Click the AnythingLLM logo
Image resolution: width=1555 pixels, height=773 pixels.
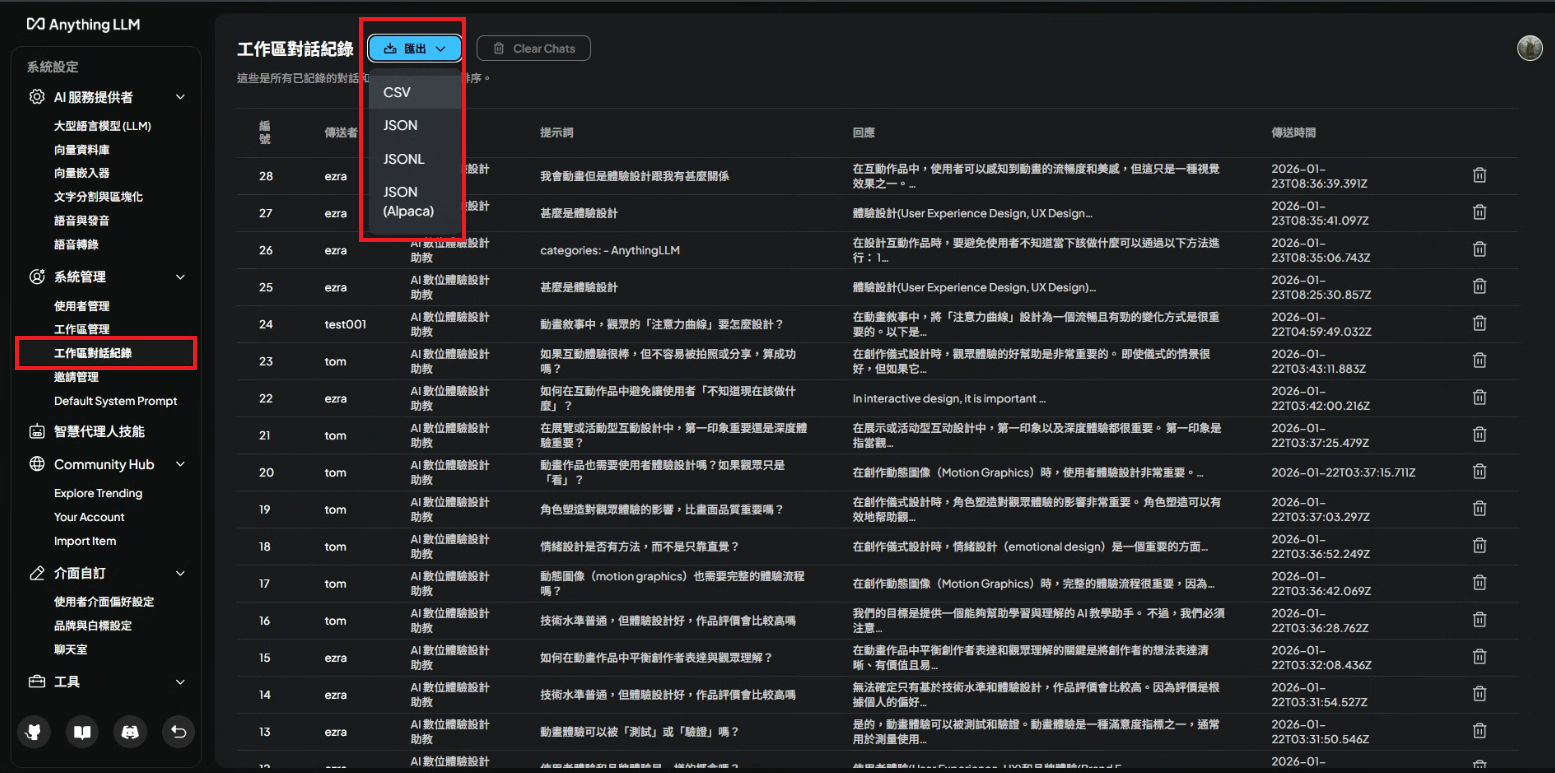pos(83,24)
